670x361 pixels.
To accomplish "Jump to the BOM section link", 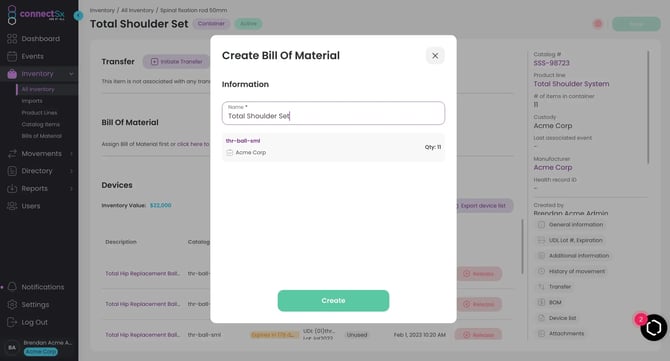I will click(555, 302).
